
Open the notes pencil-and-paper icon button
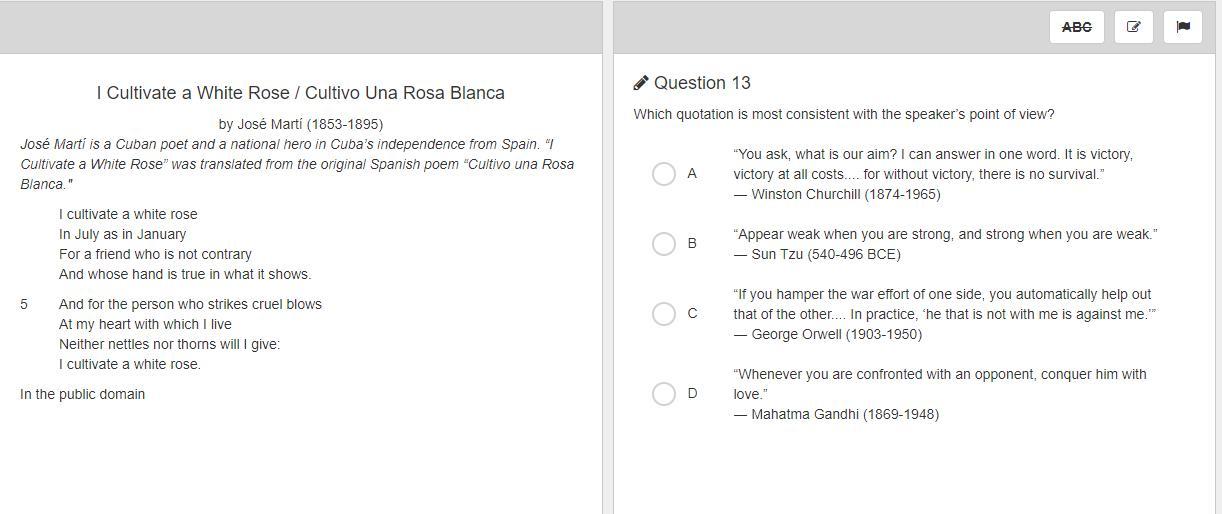tap(1133, 27)
